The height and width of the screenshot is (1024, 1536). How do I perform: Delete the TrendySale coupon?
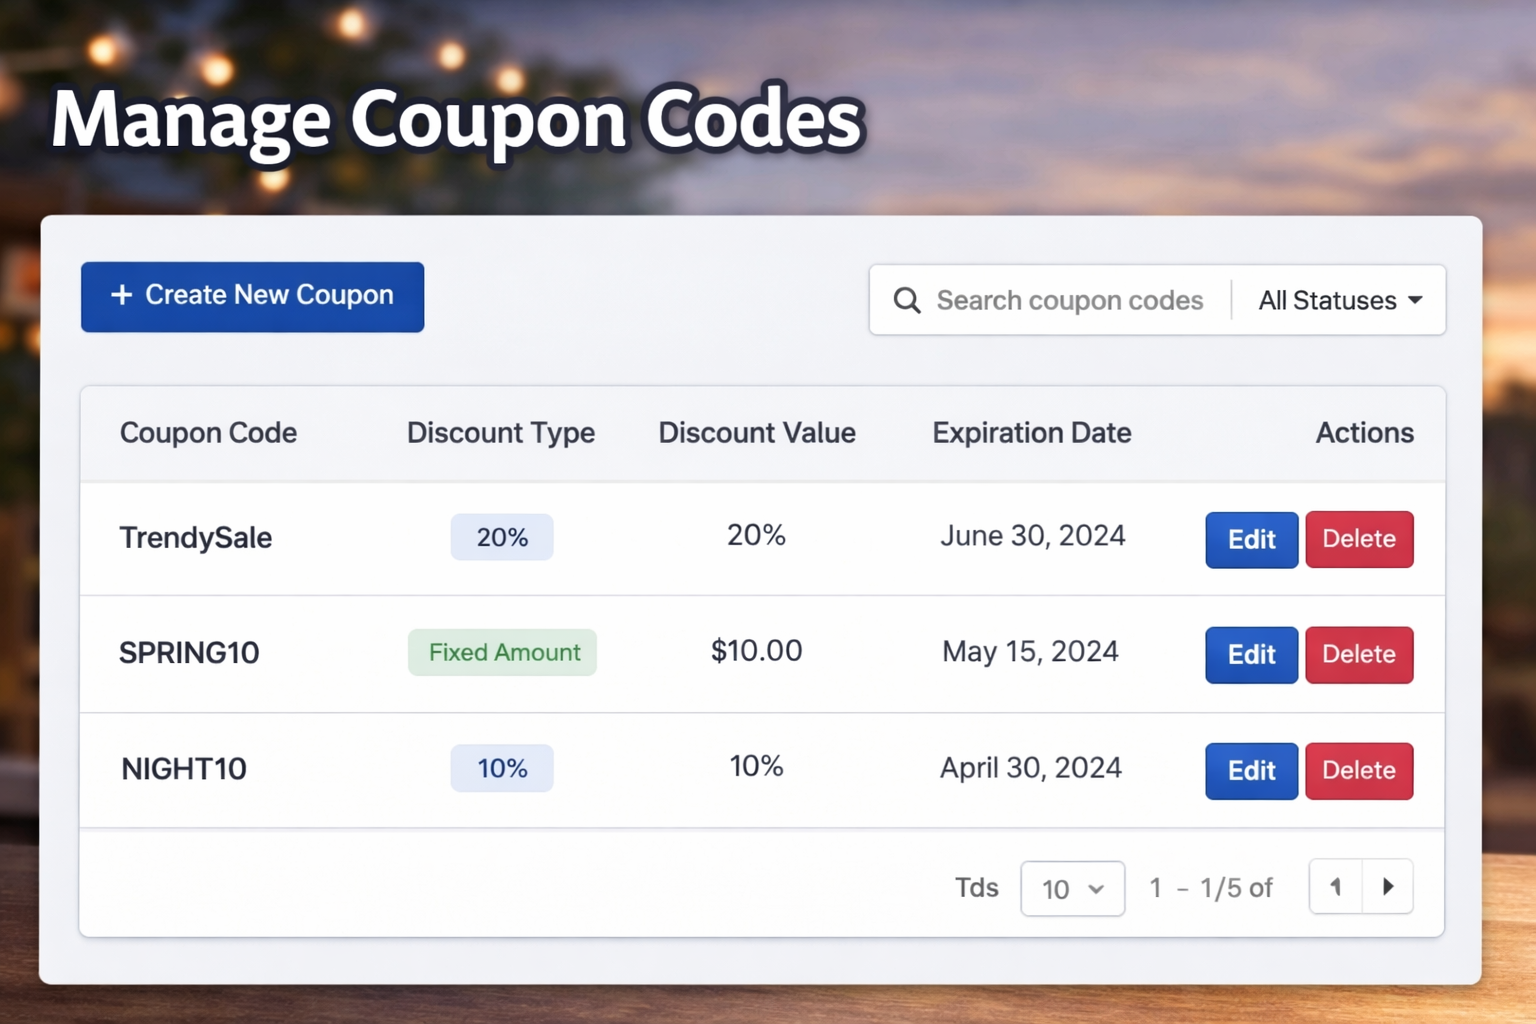(1359, 540)
